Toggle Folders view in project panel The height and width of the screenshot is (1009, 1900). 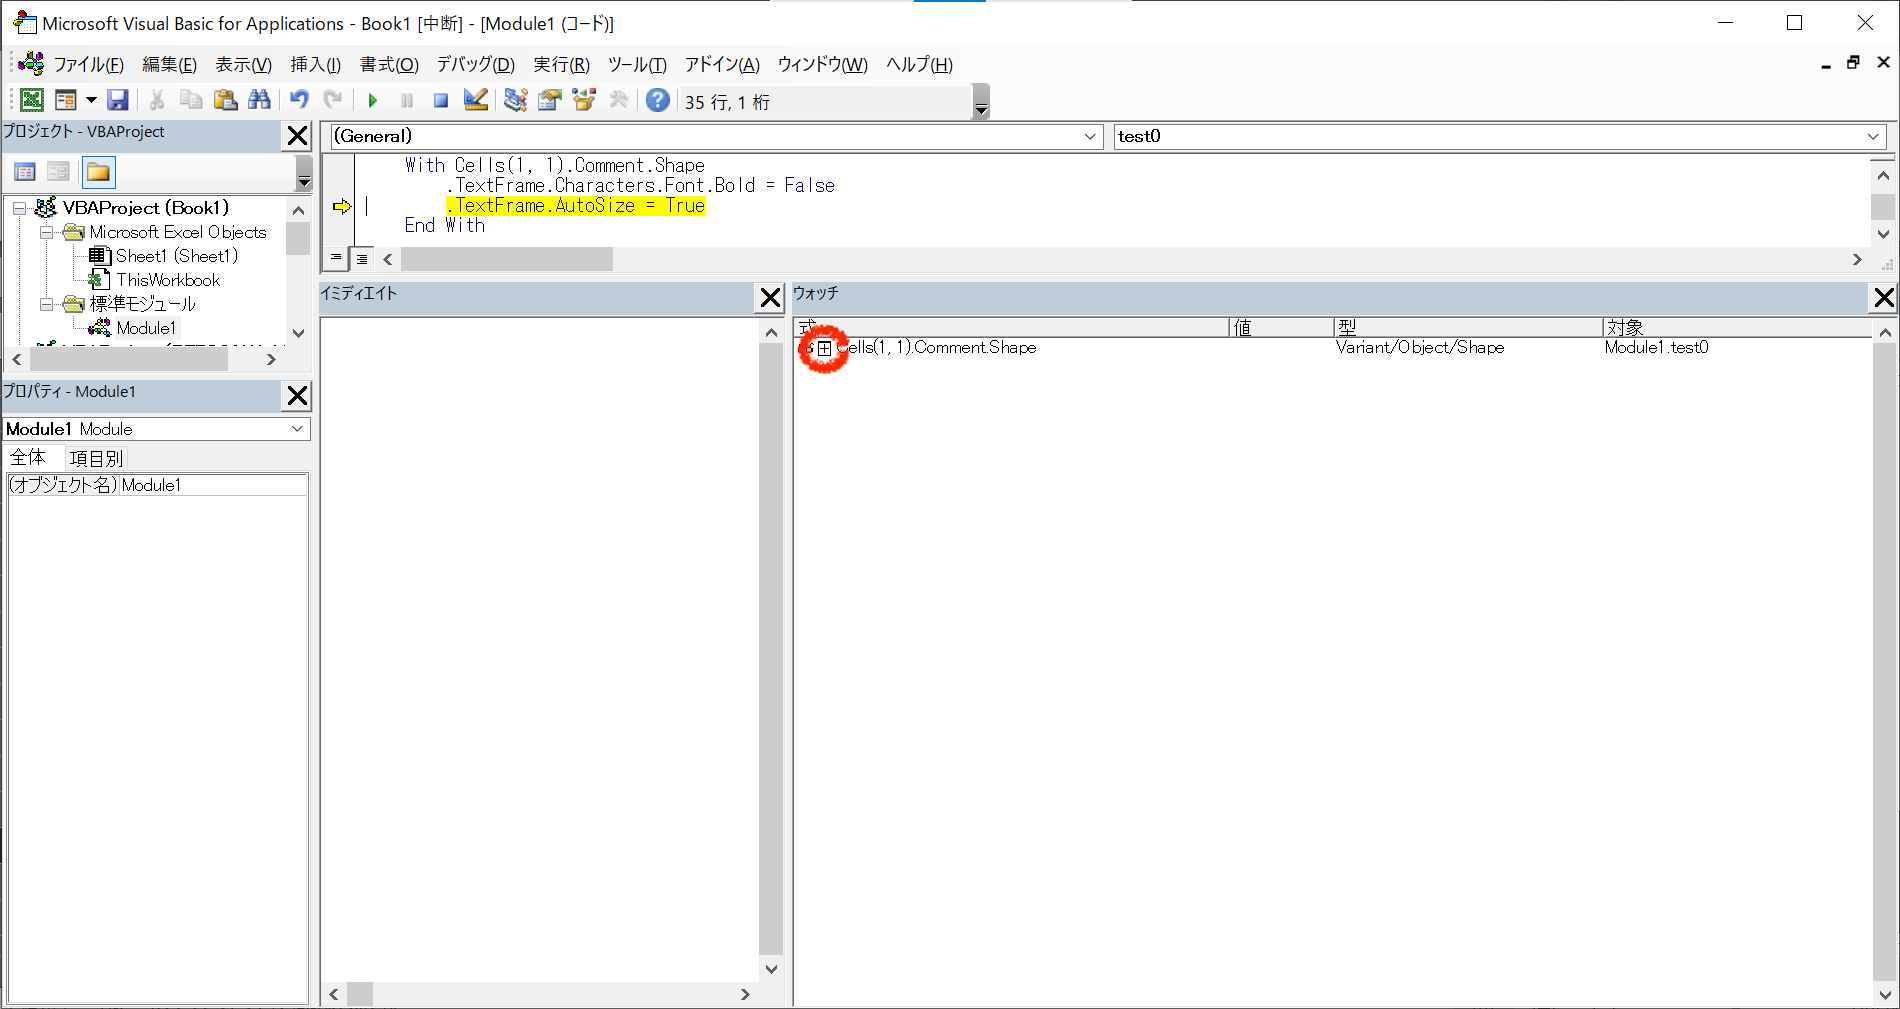(x=98, y=172)
